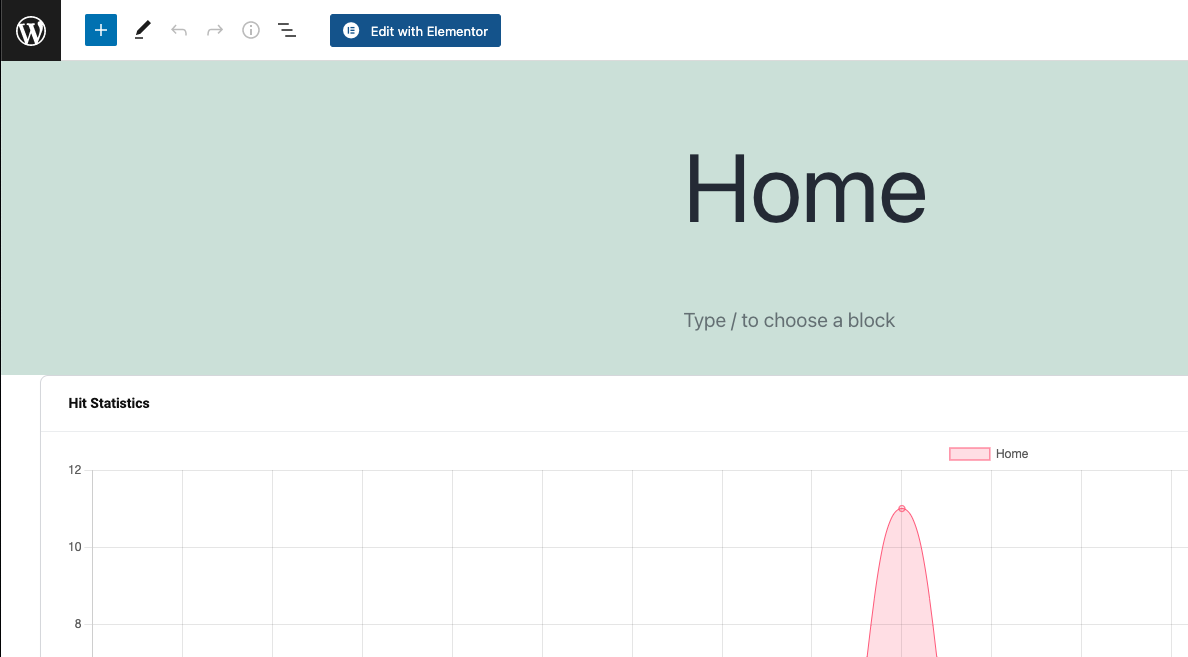Click the y-axis label 12
Screen dimensions: 1188x657
[74, 471]
